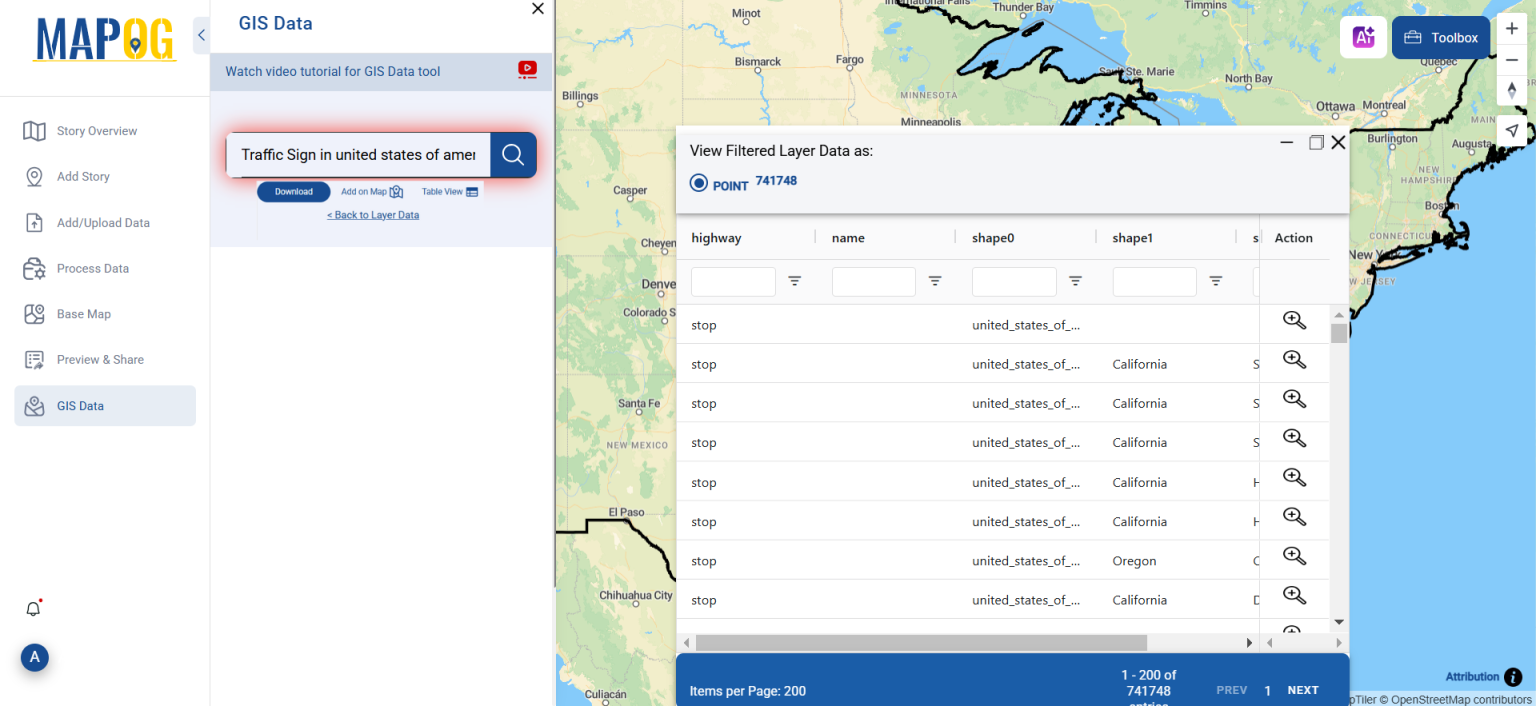The width and height of the screenshot is (1536, 706).
Task: Reset bearing with the compass icon
Action: point(1512,90)
